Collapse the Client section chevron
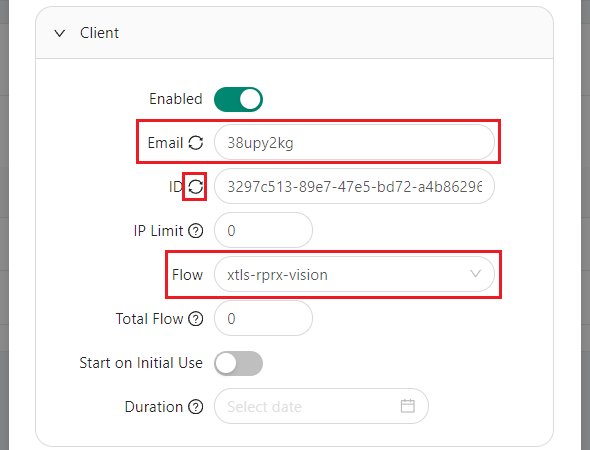 59,33
